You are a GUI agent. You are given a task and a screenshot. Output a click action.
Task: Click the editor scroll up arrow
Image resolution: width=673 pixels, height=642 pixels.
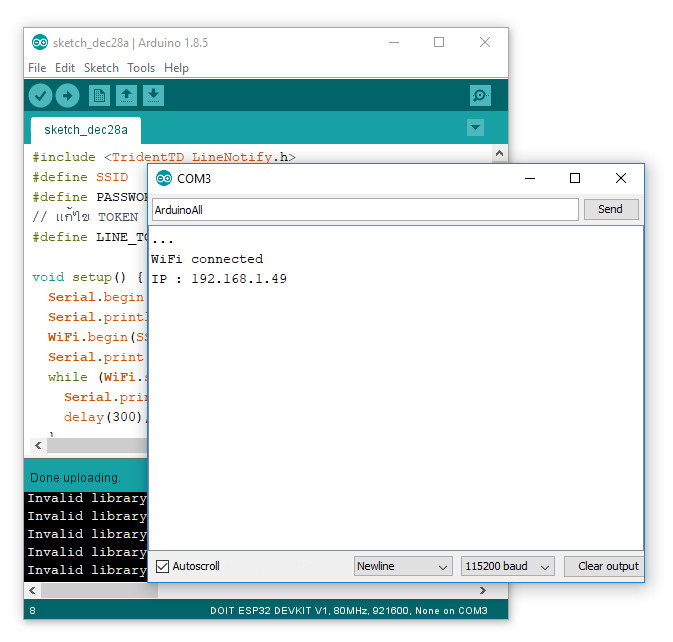tap(499, 153)
